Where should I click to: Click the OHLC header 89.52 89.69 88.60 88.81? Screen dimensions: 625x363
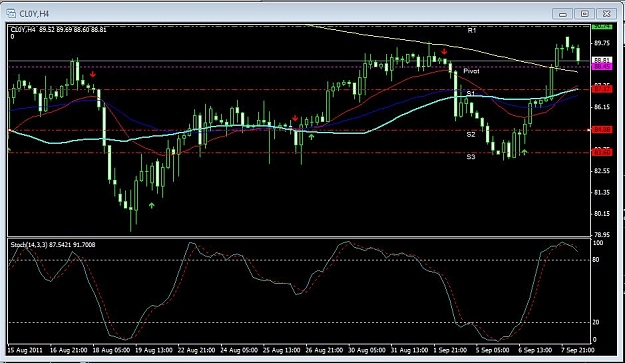[x=73, y=29]
